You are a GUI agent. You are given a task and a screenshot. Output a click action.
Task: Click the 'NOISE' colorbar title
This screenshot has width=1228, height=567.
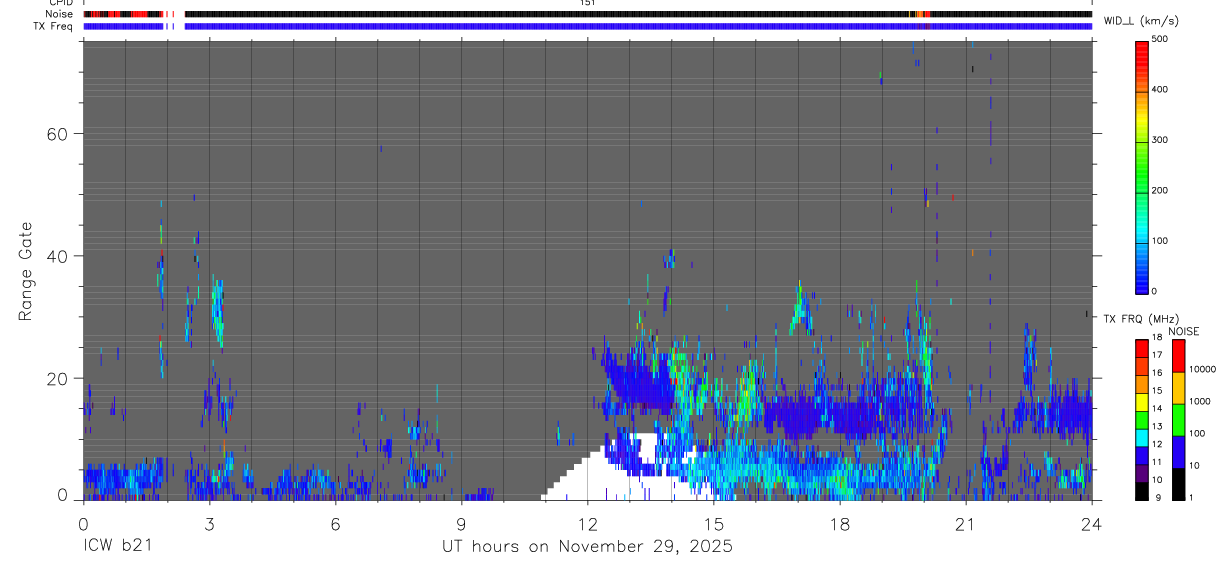coord(1184,331)
